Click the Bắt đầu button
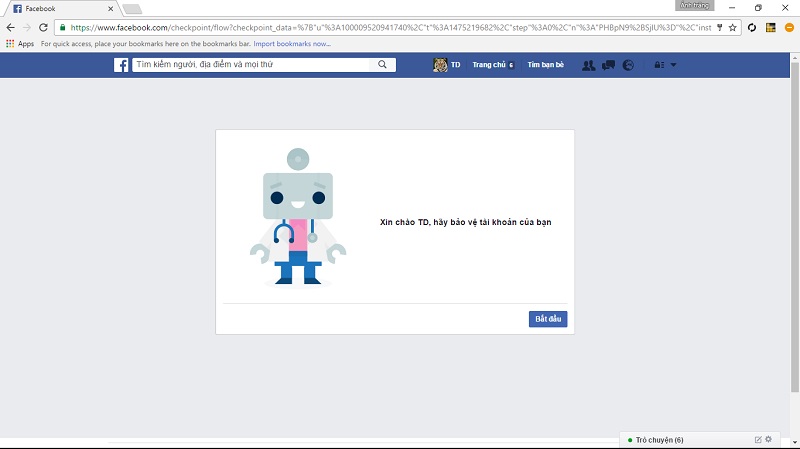The width and height of the screenshot is (800, 449). [548, 319]
